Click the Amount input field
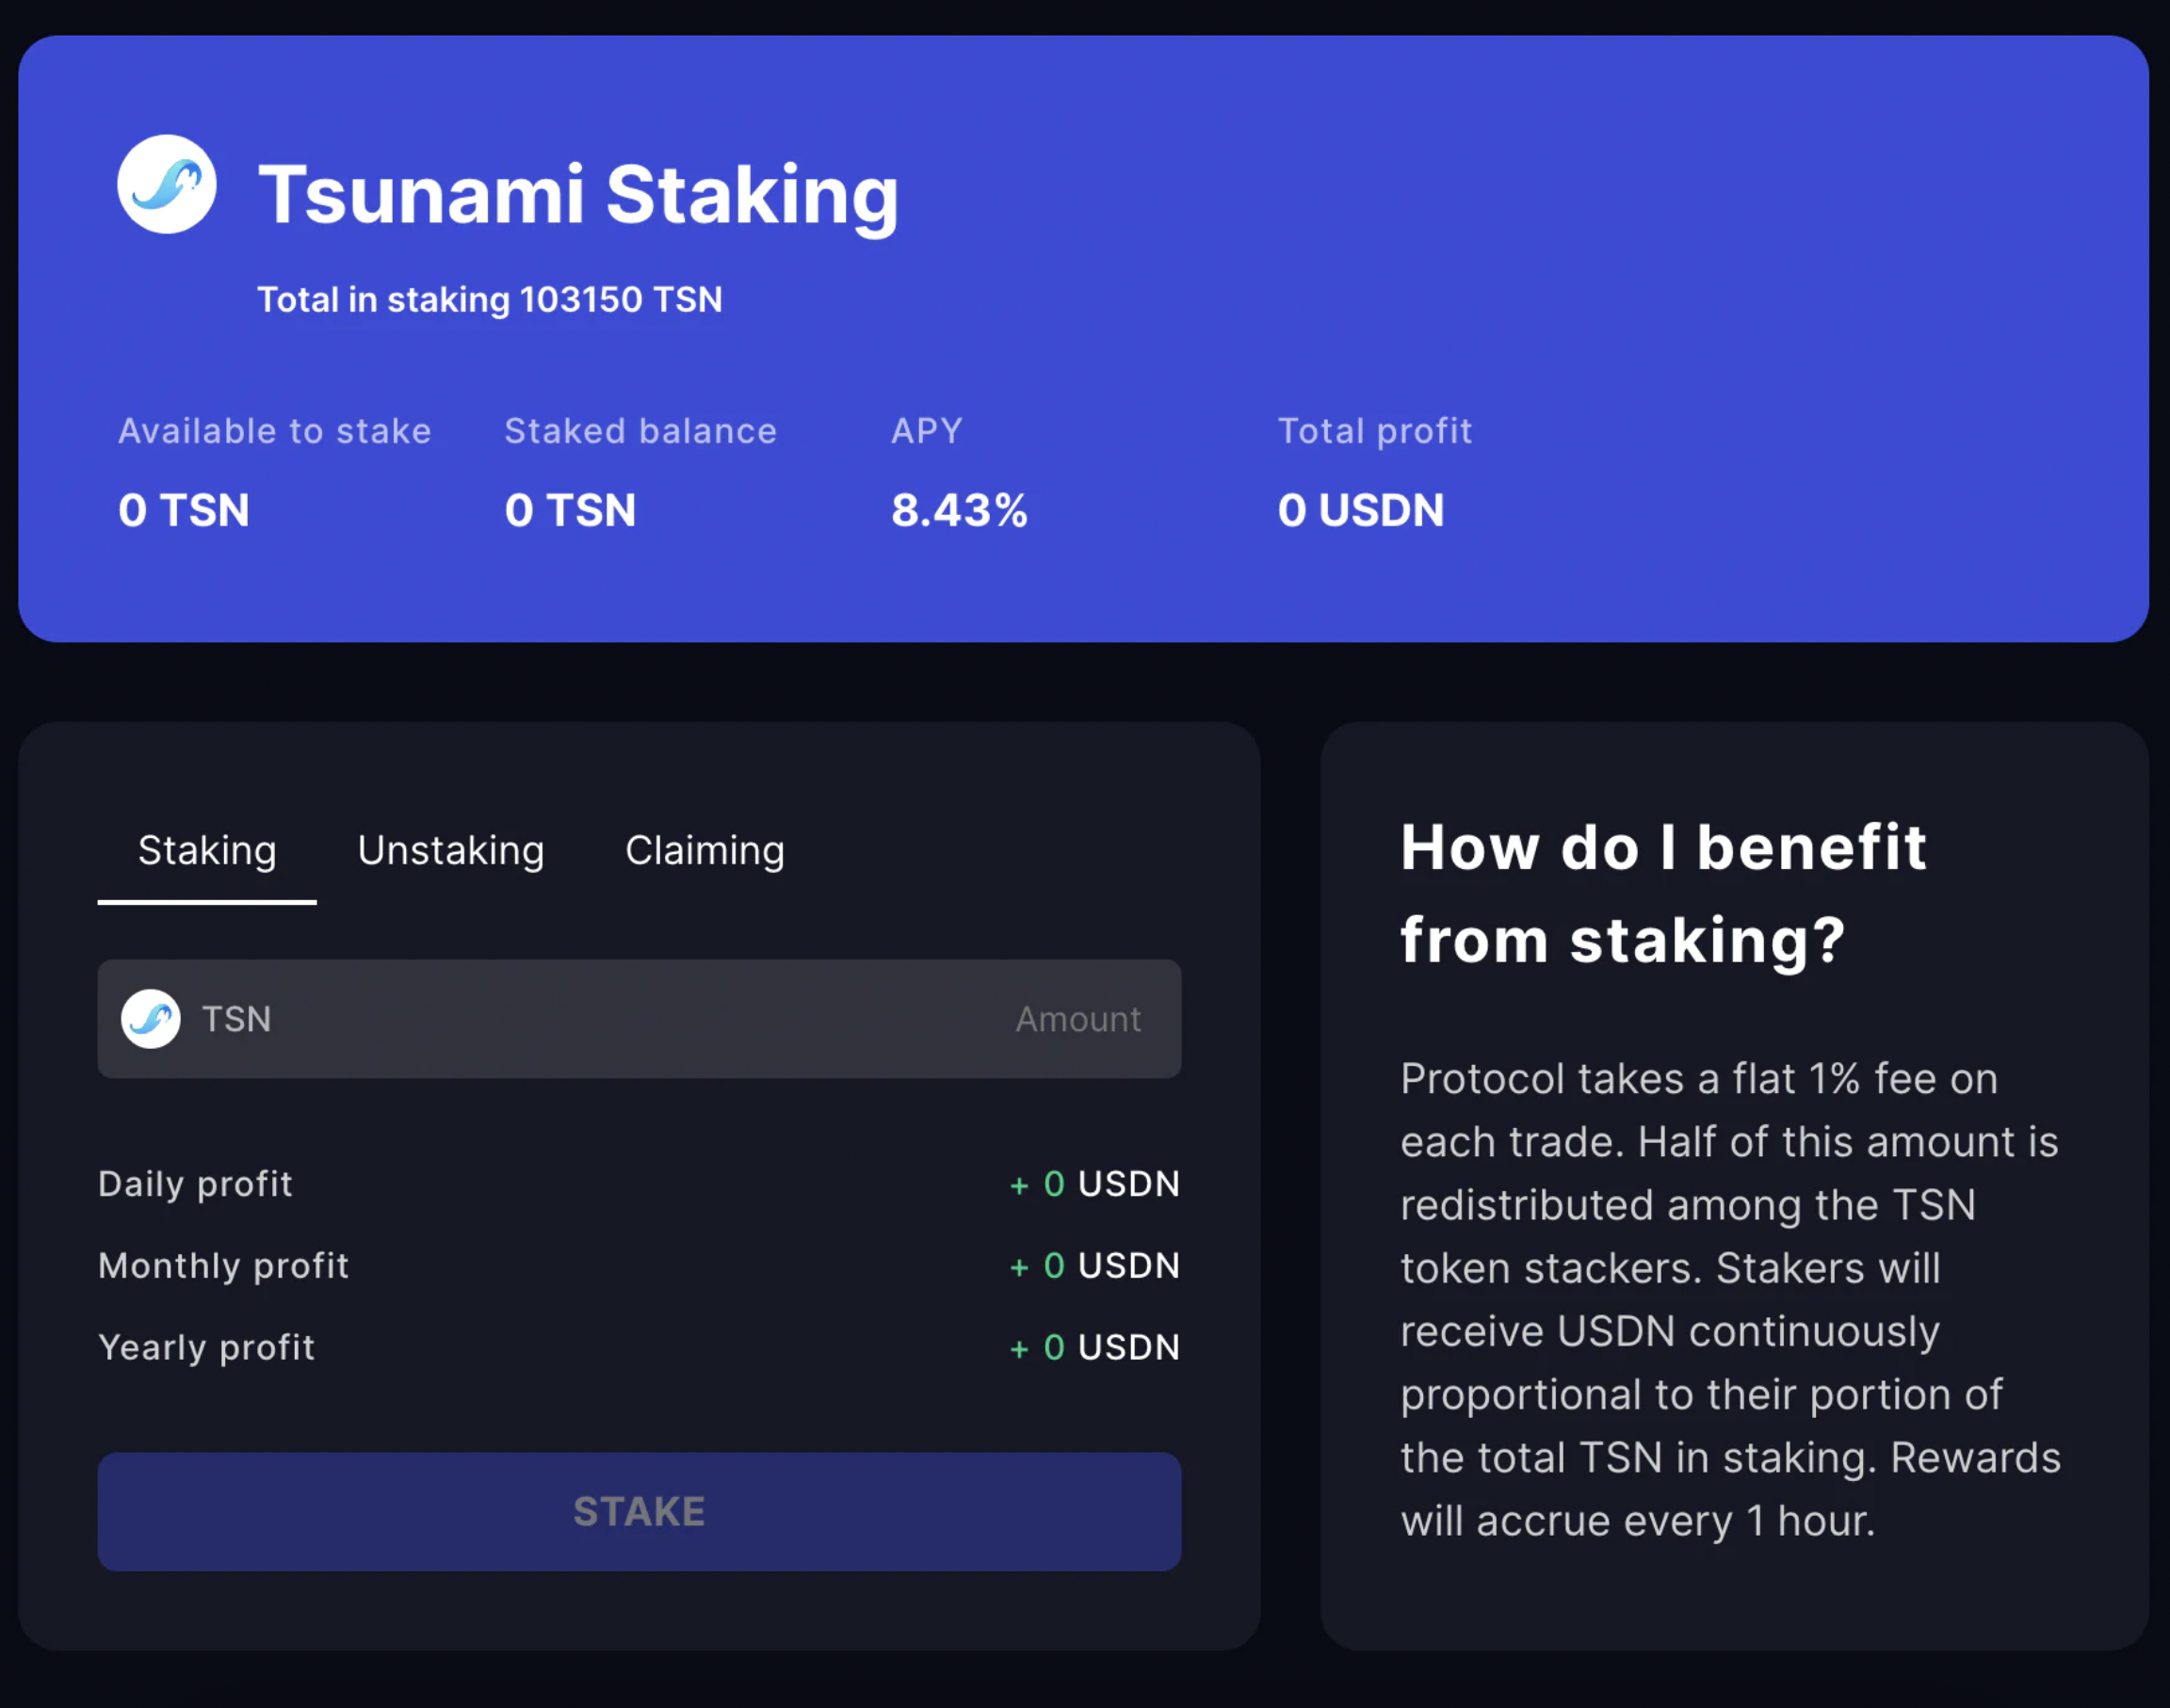This screenshot has width=2170, height=1708. point(1076,1019)
